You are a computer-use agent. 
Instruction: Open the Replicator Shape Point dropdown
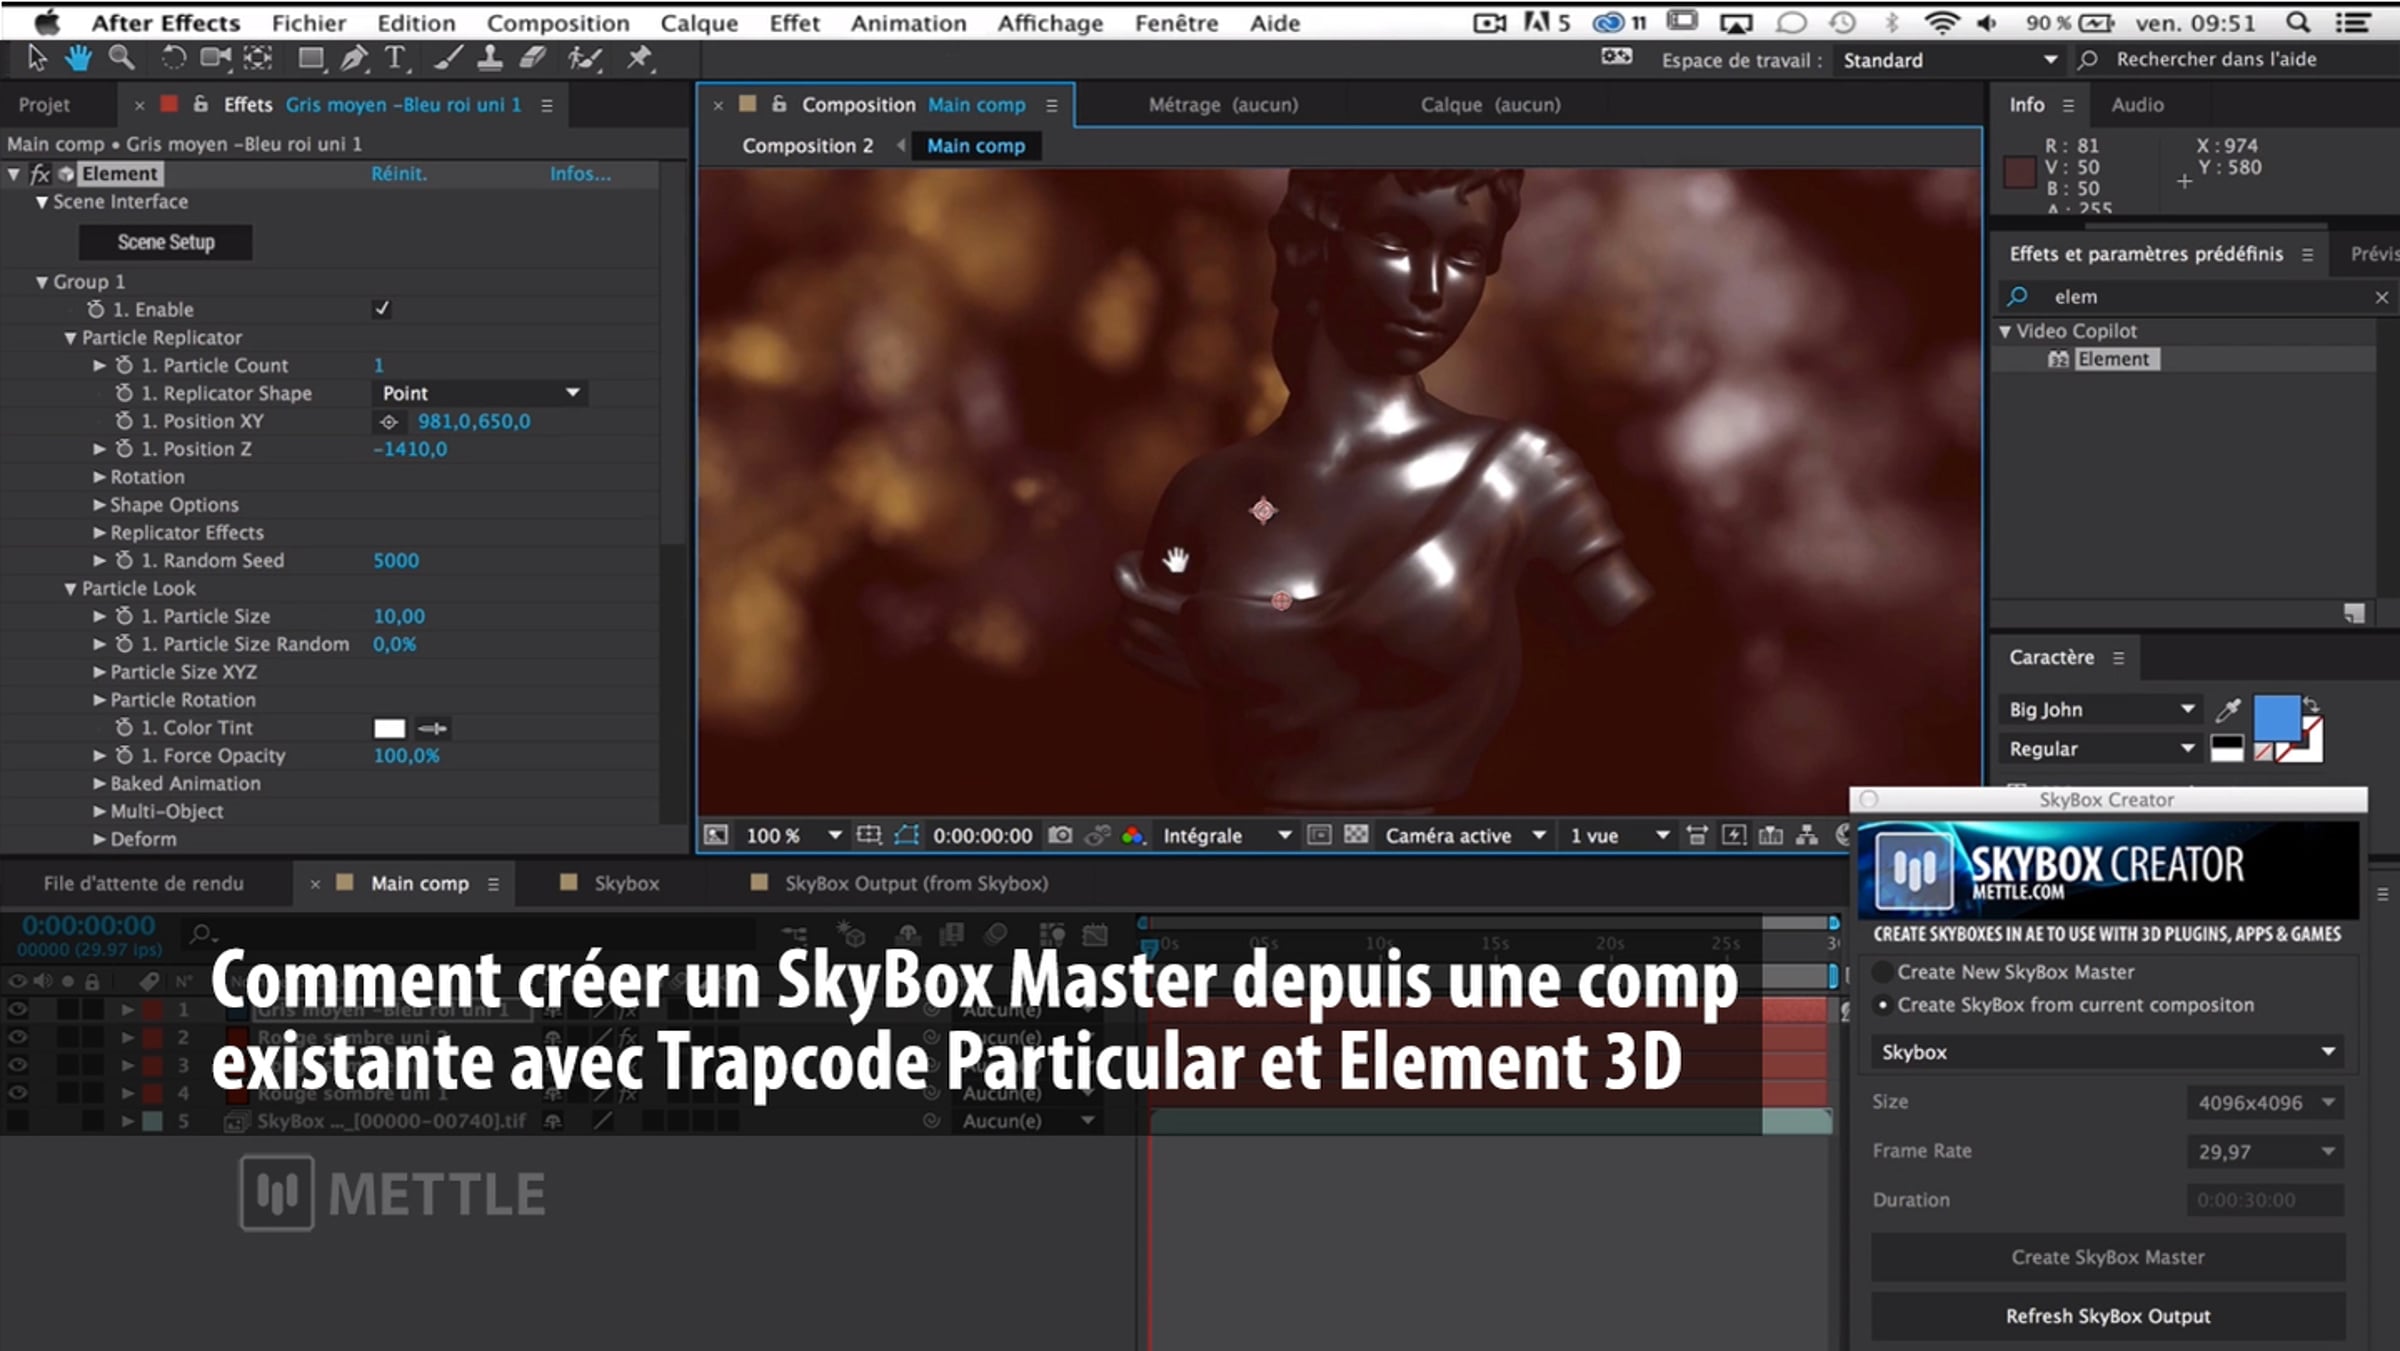coord(481,394)
